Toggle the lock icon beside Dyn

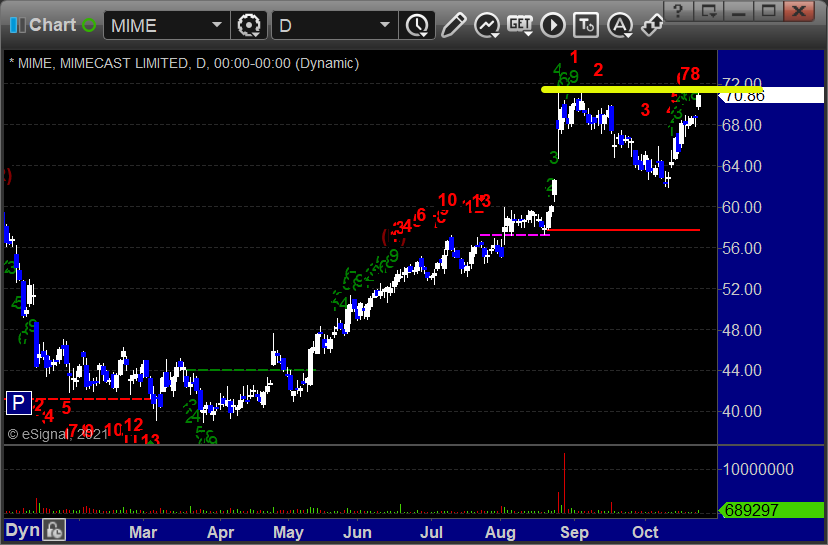(54, 530)
